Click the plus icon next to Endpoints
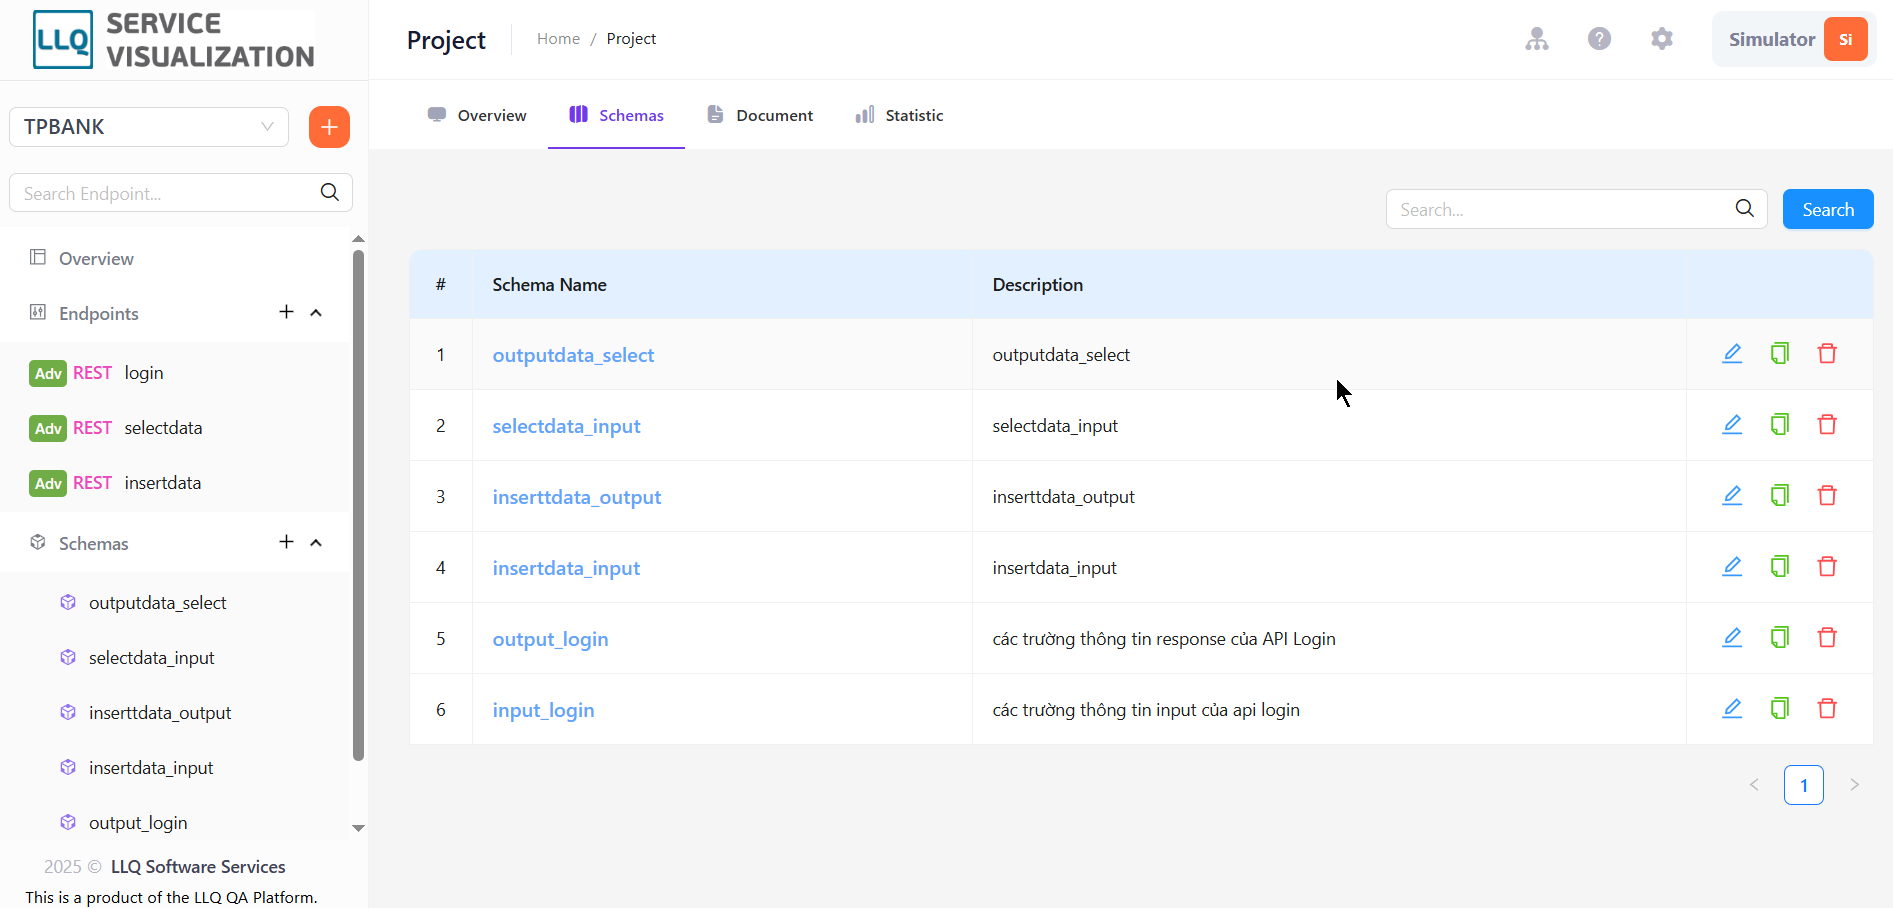 click(x=286, y=312)
